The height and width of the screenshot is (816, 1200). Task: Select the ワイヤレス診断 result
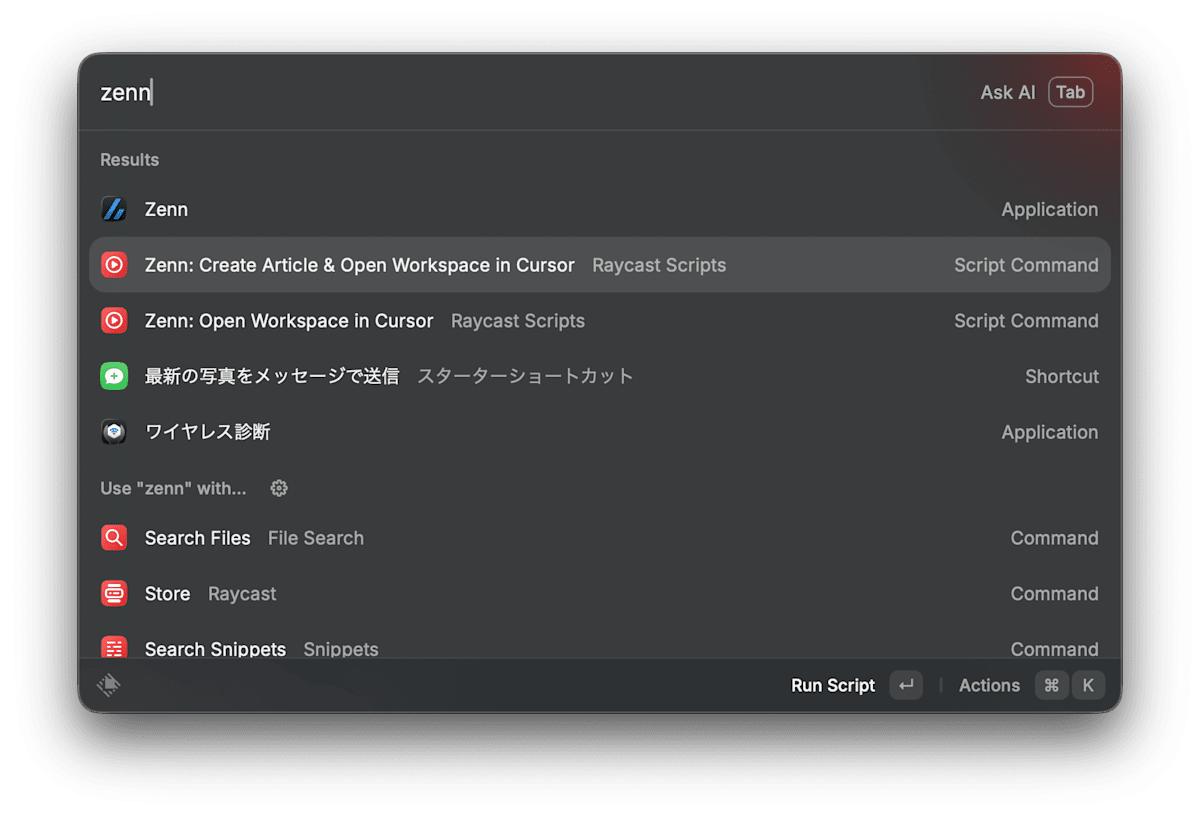coord(600,432)
